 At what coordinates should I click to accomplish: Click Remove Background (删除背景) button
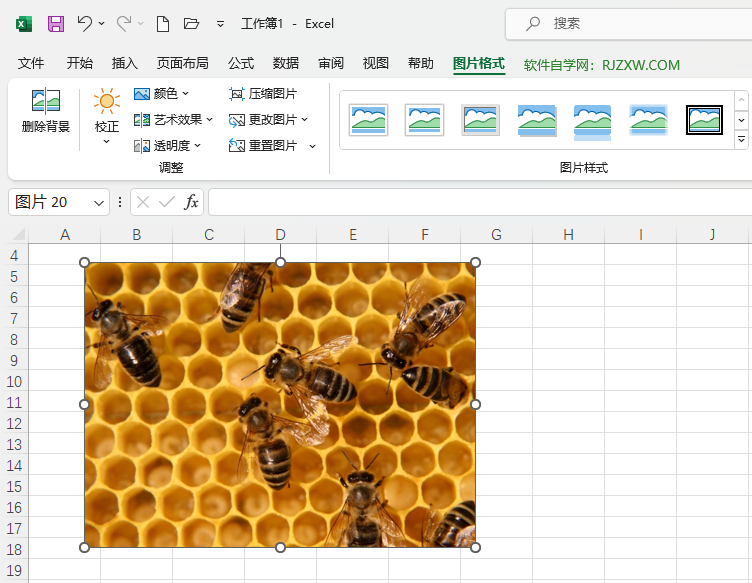coord(46,111)
